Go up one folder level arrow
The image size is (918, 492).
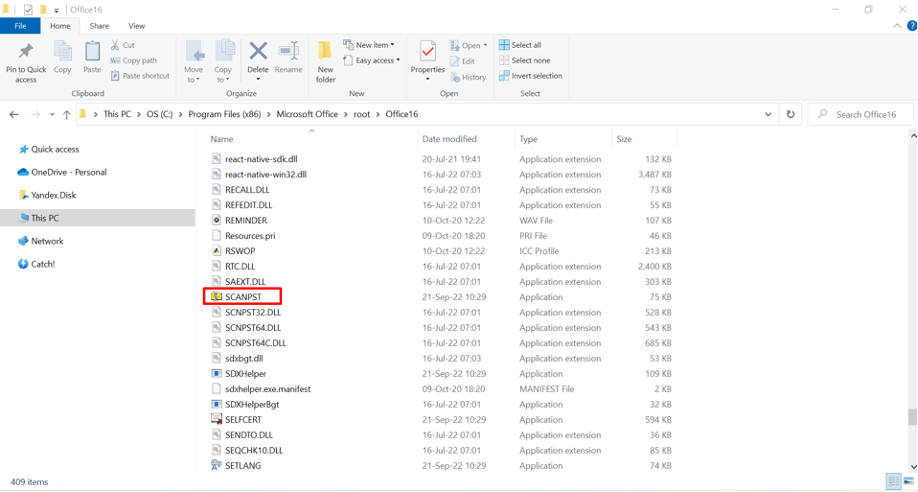point(66,115)
